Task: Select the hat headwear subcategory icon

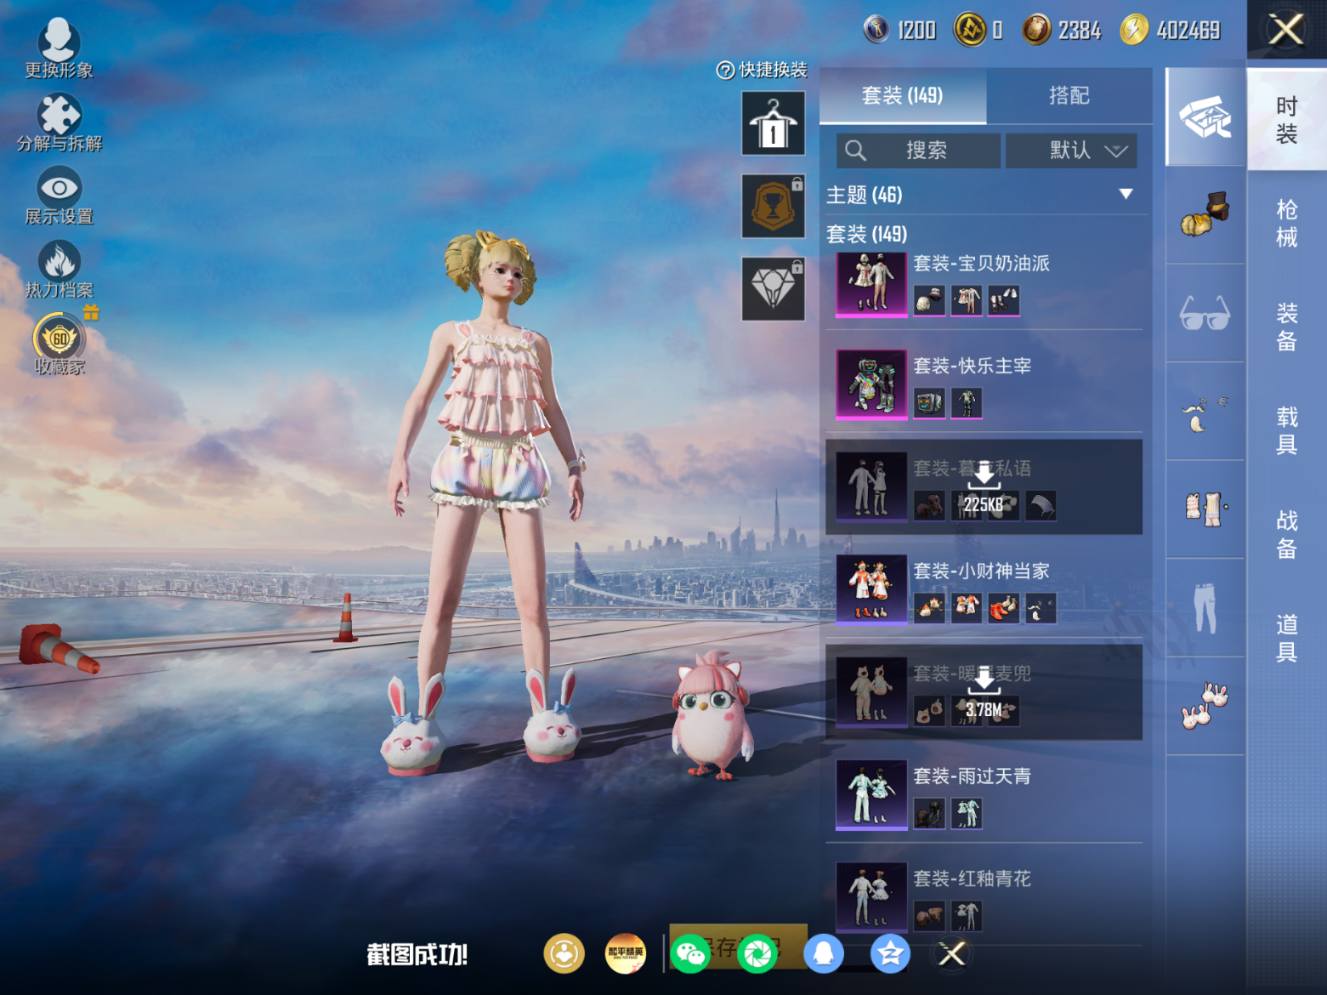Action: tap(1205, 215)
